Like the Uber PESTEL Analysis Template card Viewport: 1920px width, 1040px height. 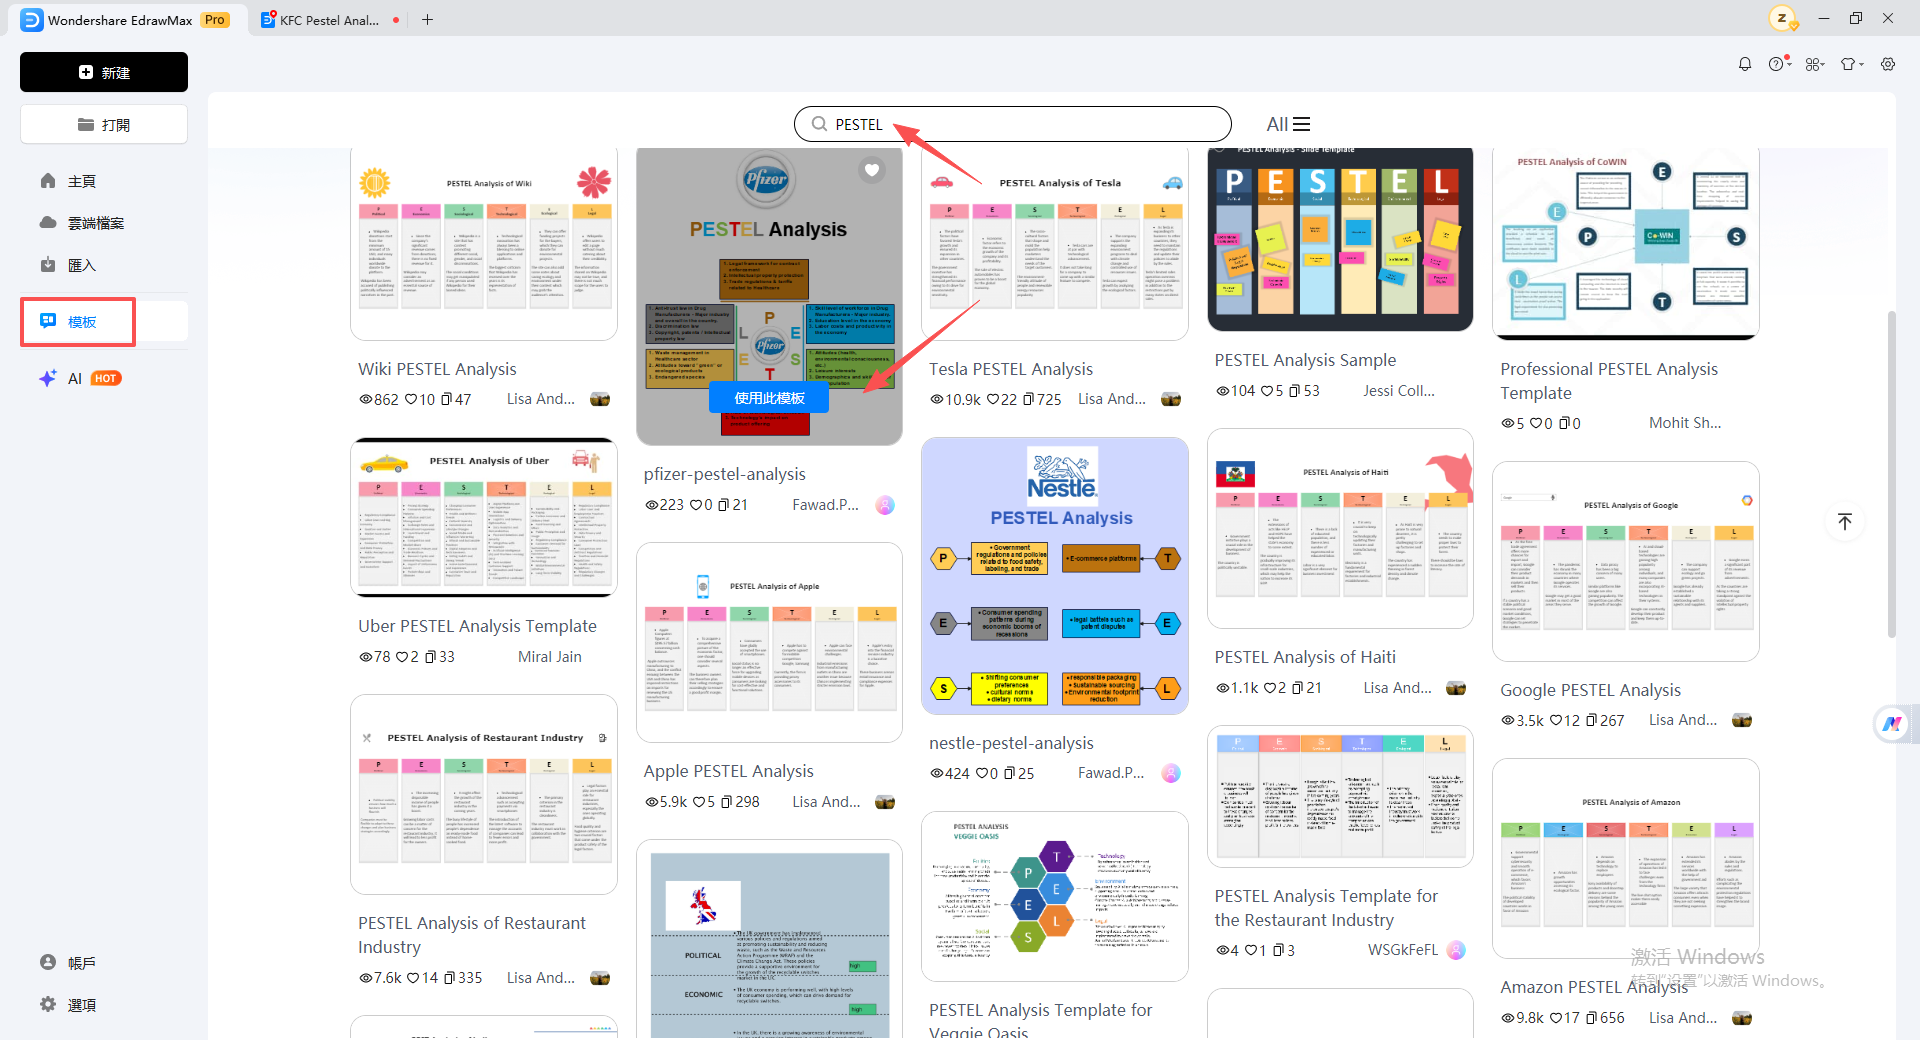coord(401,657)
